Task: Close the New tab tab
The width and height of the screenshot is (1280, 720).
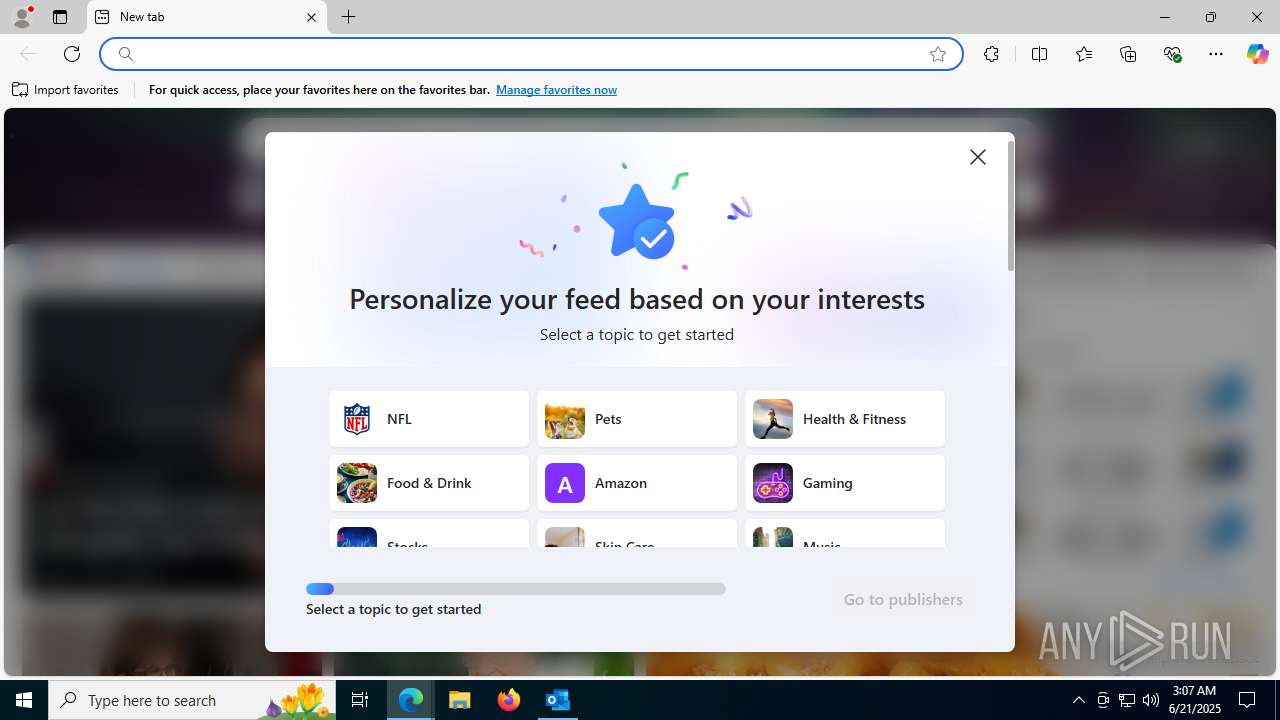Action: click(x=311, y=17)
